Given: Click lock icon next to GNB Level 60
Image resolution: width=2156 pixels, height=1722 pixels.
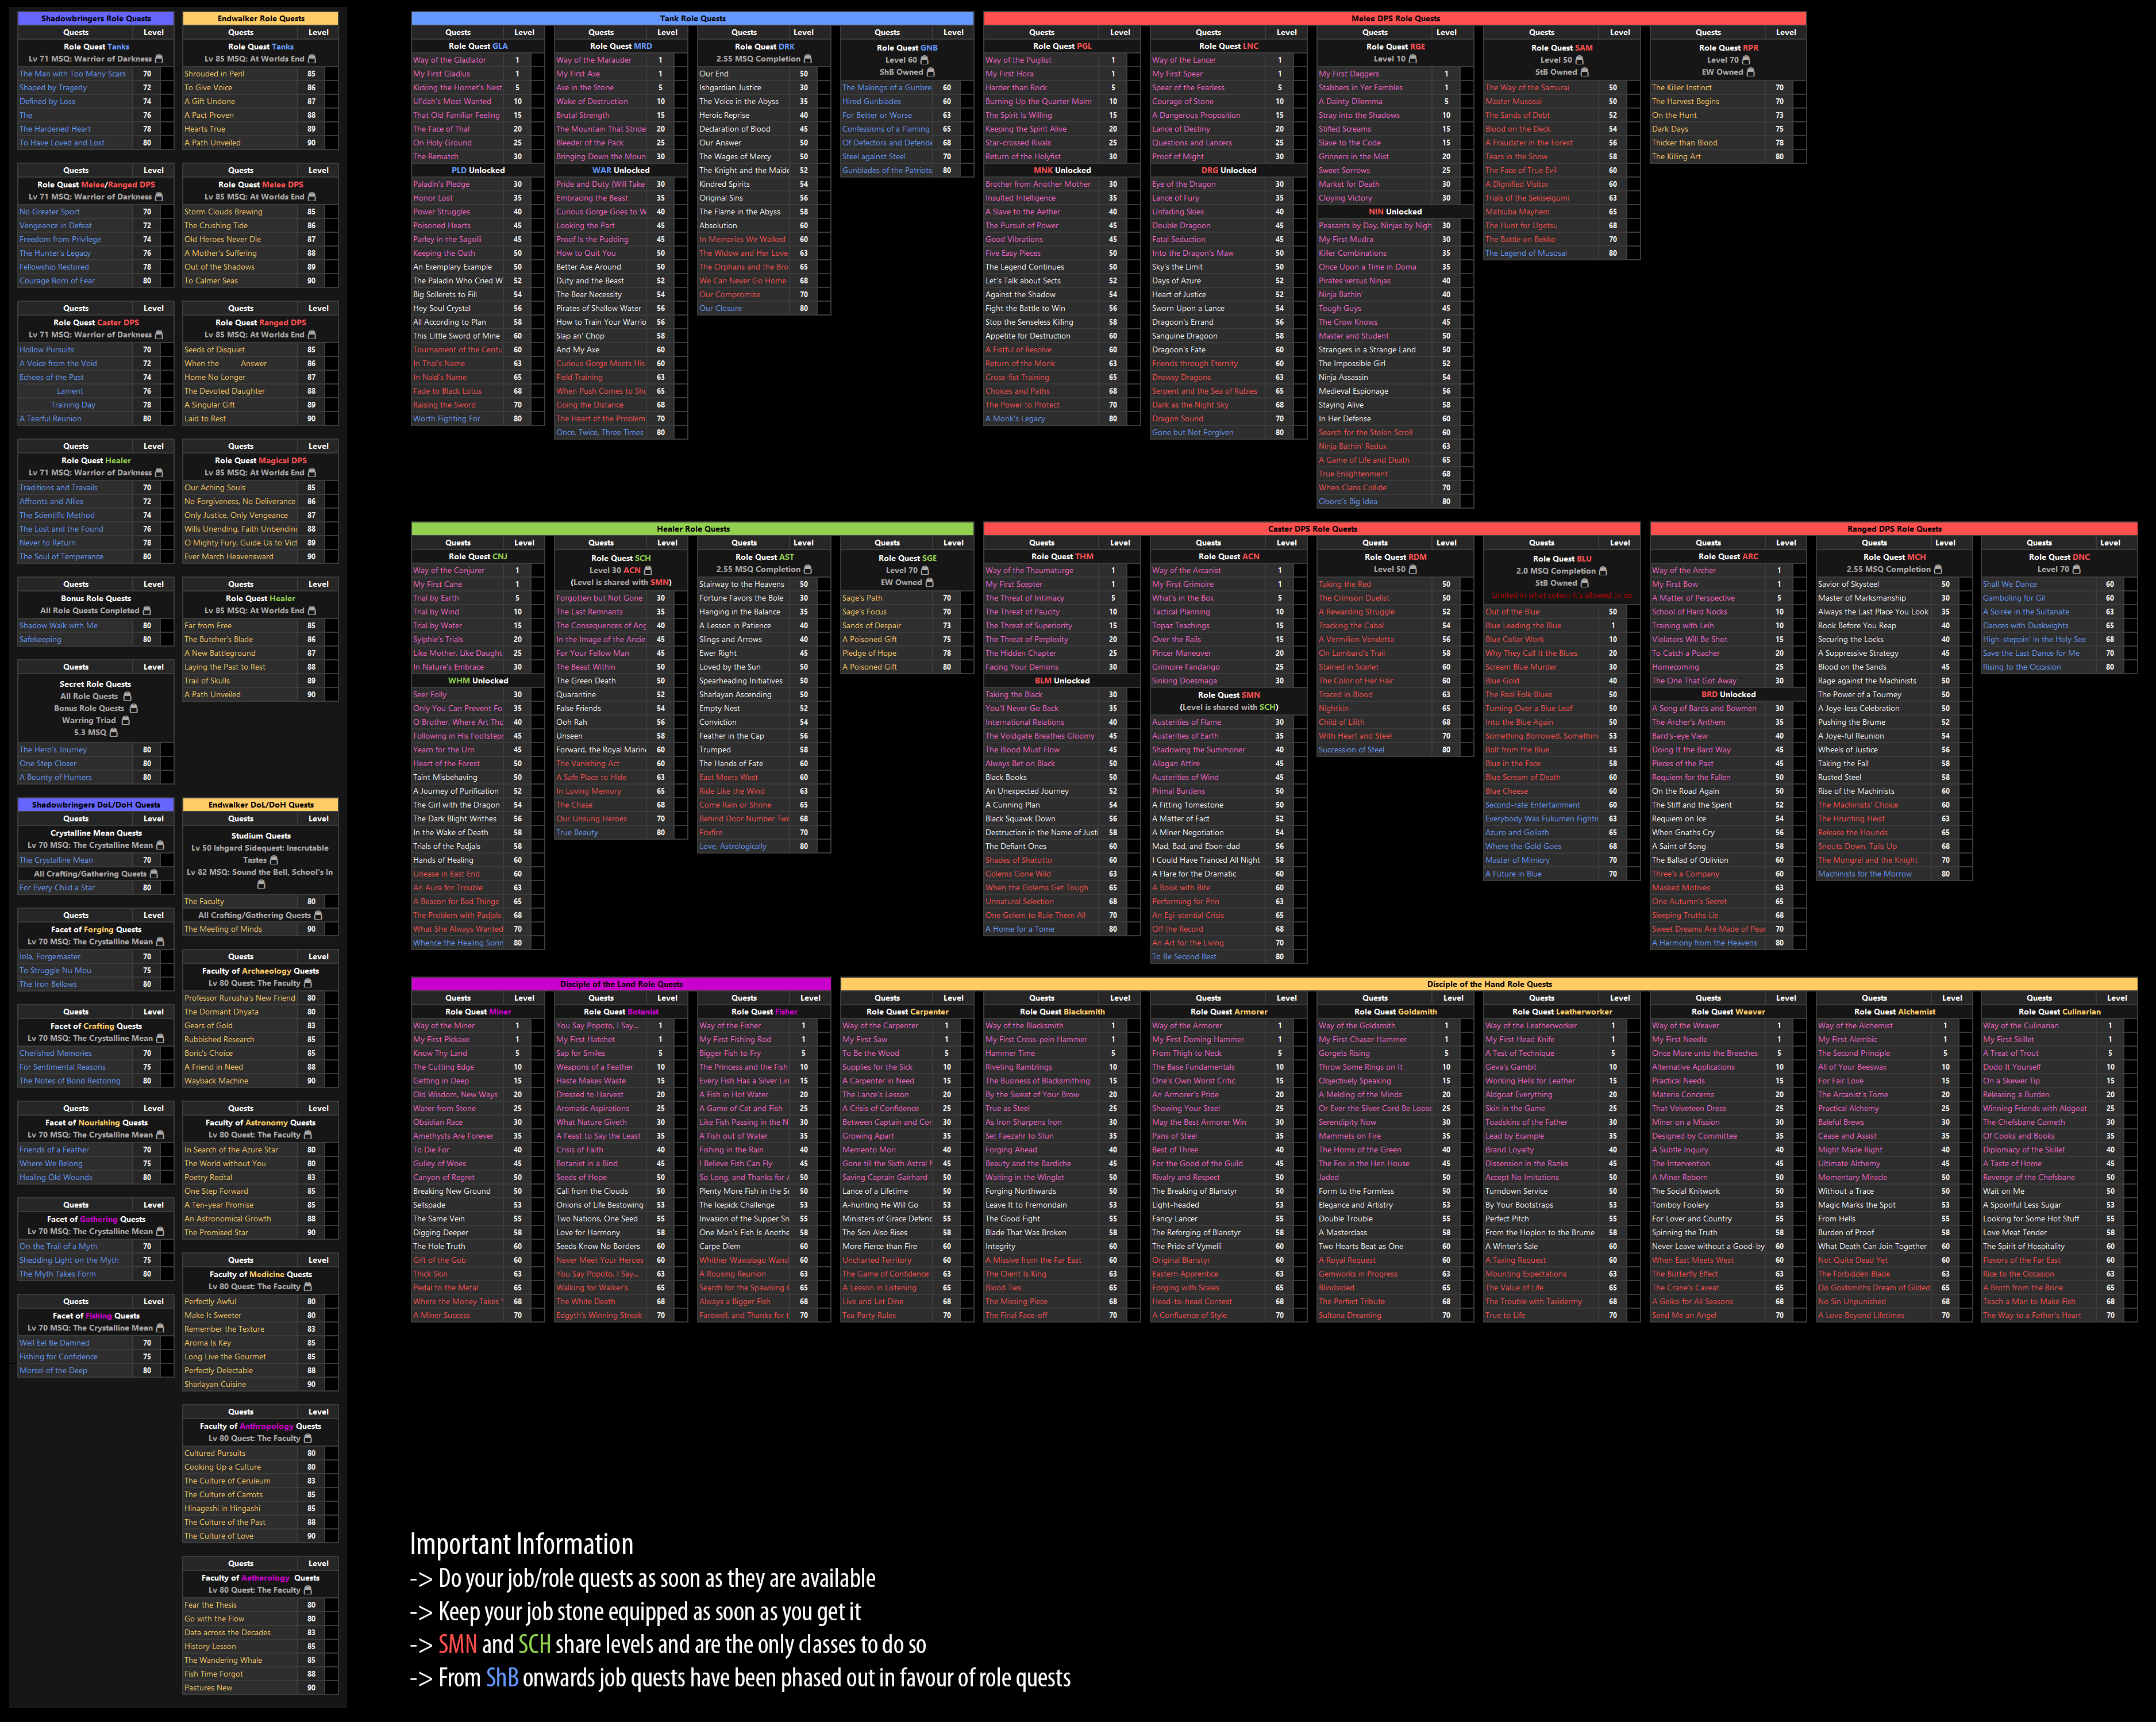Looking at the screenshot, I should coord(925,60).
